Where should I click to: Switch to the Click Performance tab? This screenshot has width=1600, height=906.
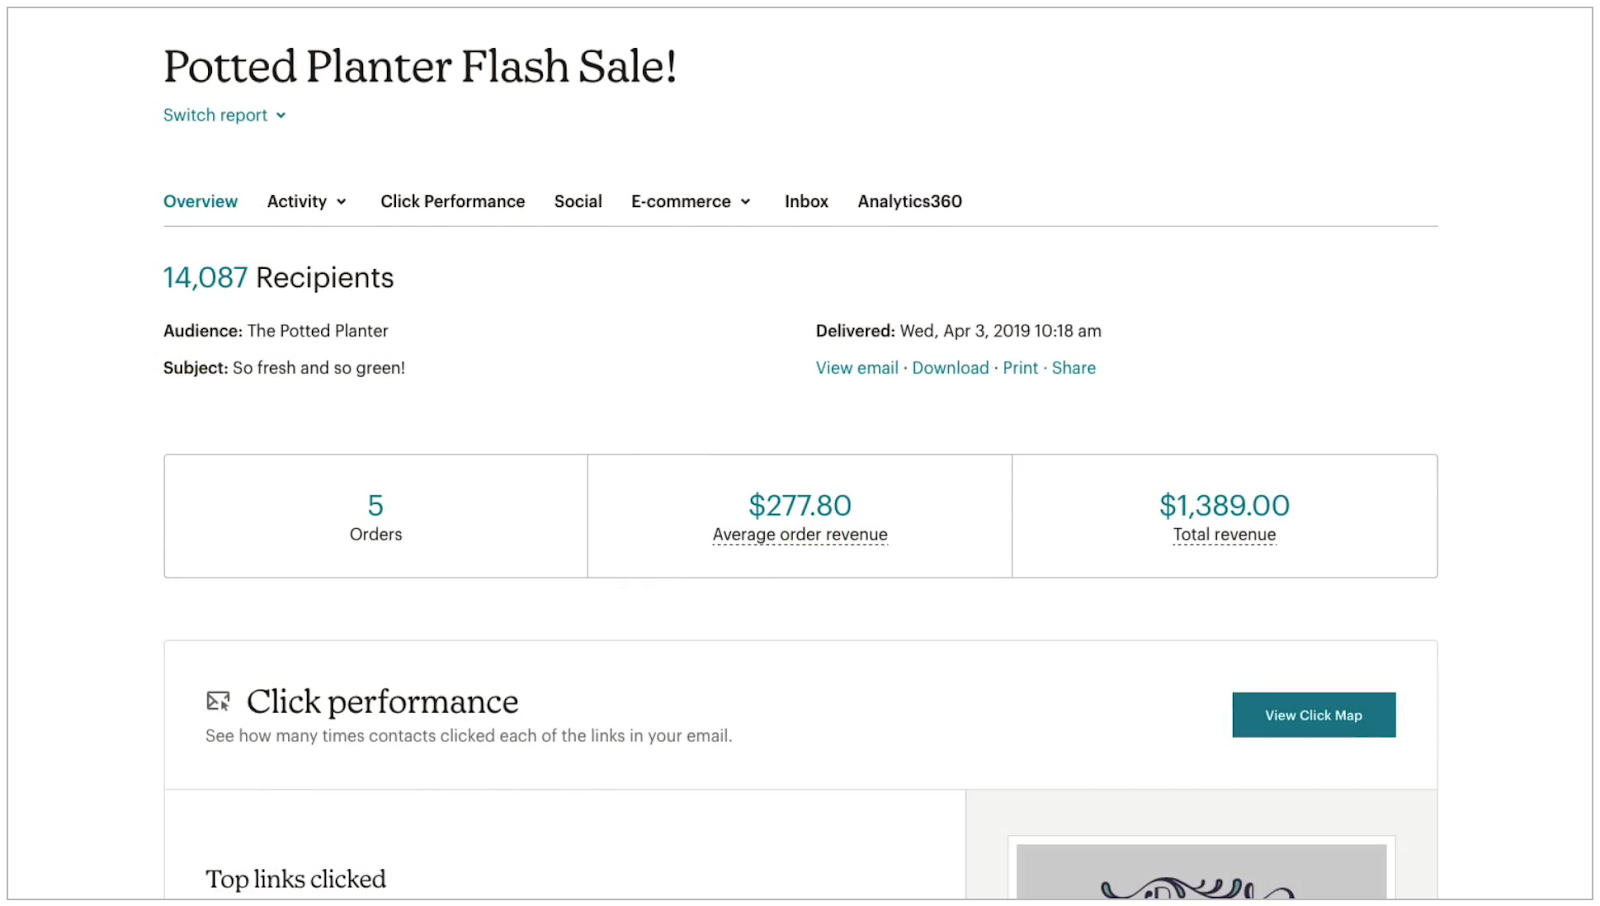click(453, 201)
